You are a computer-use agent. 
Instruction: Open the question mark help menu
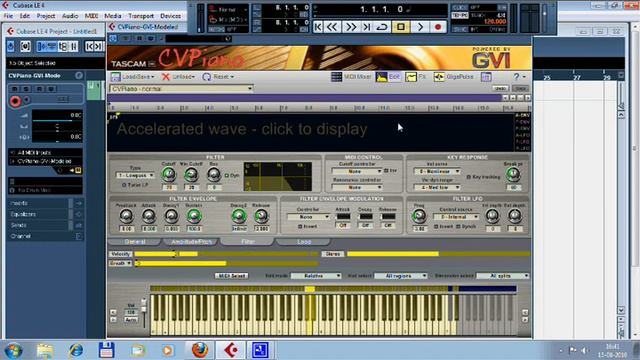click(x=519, y=77)
